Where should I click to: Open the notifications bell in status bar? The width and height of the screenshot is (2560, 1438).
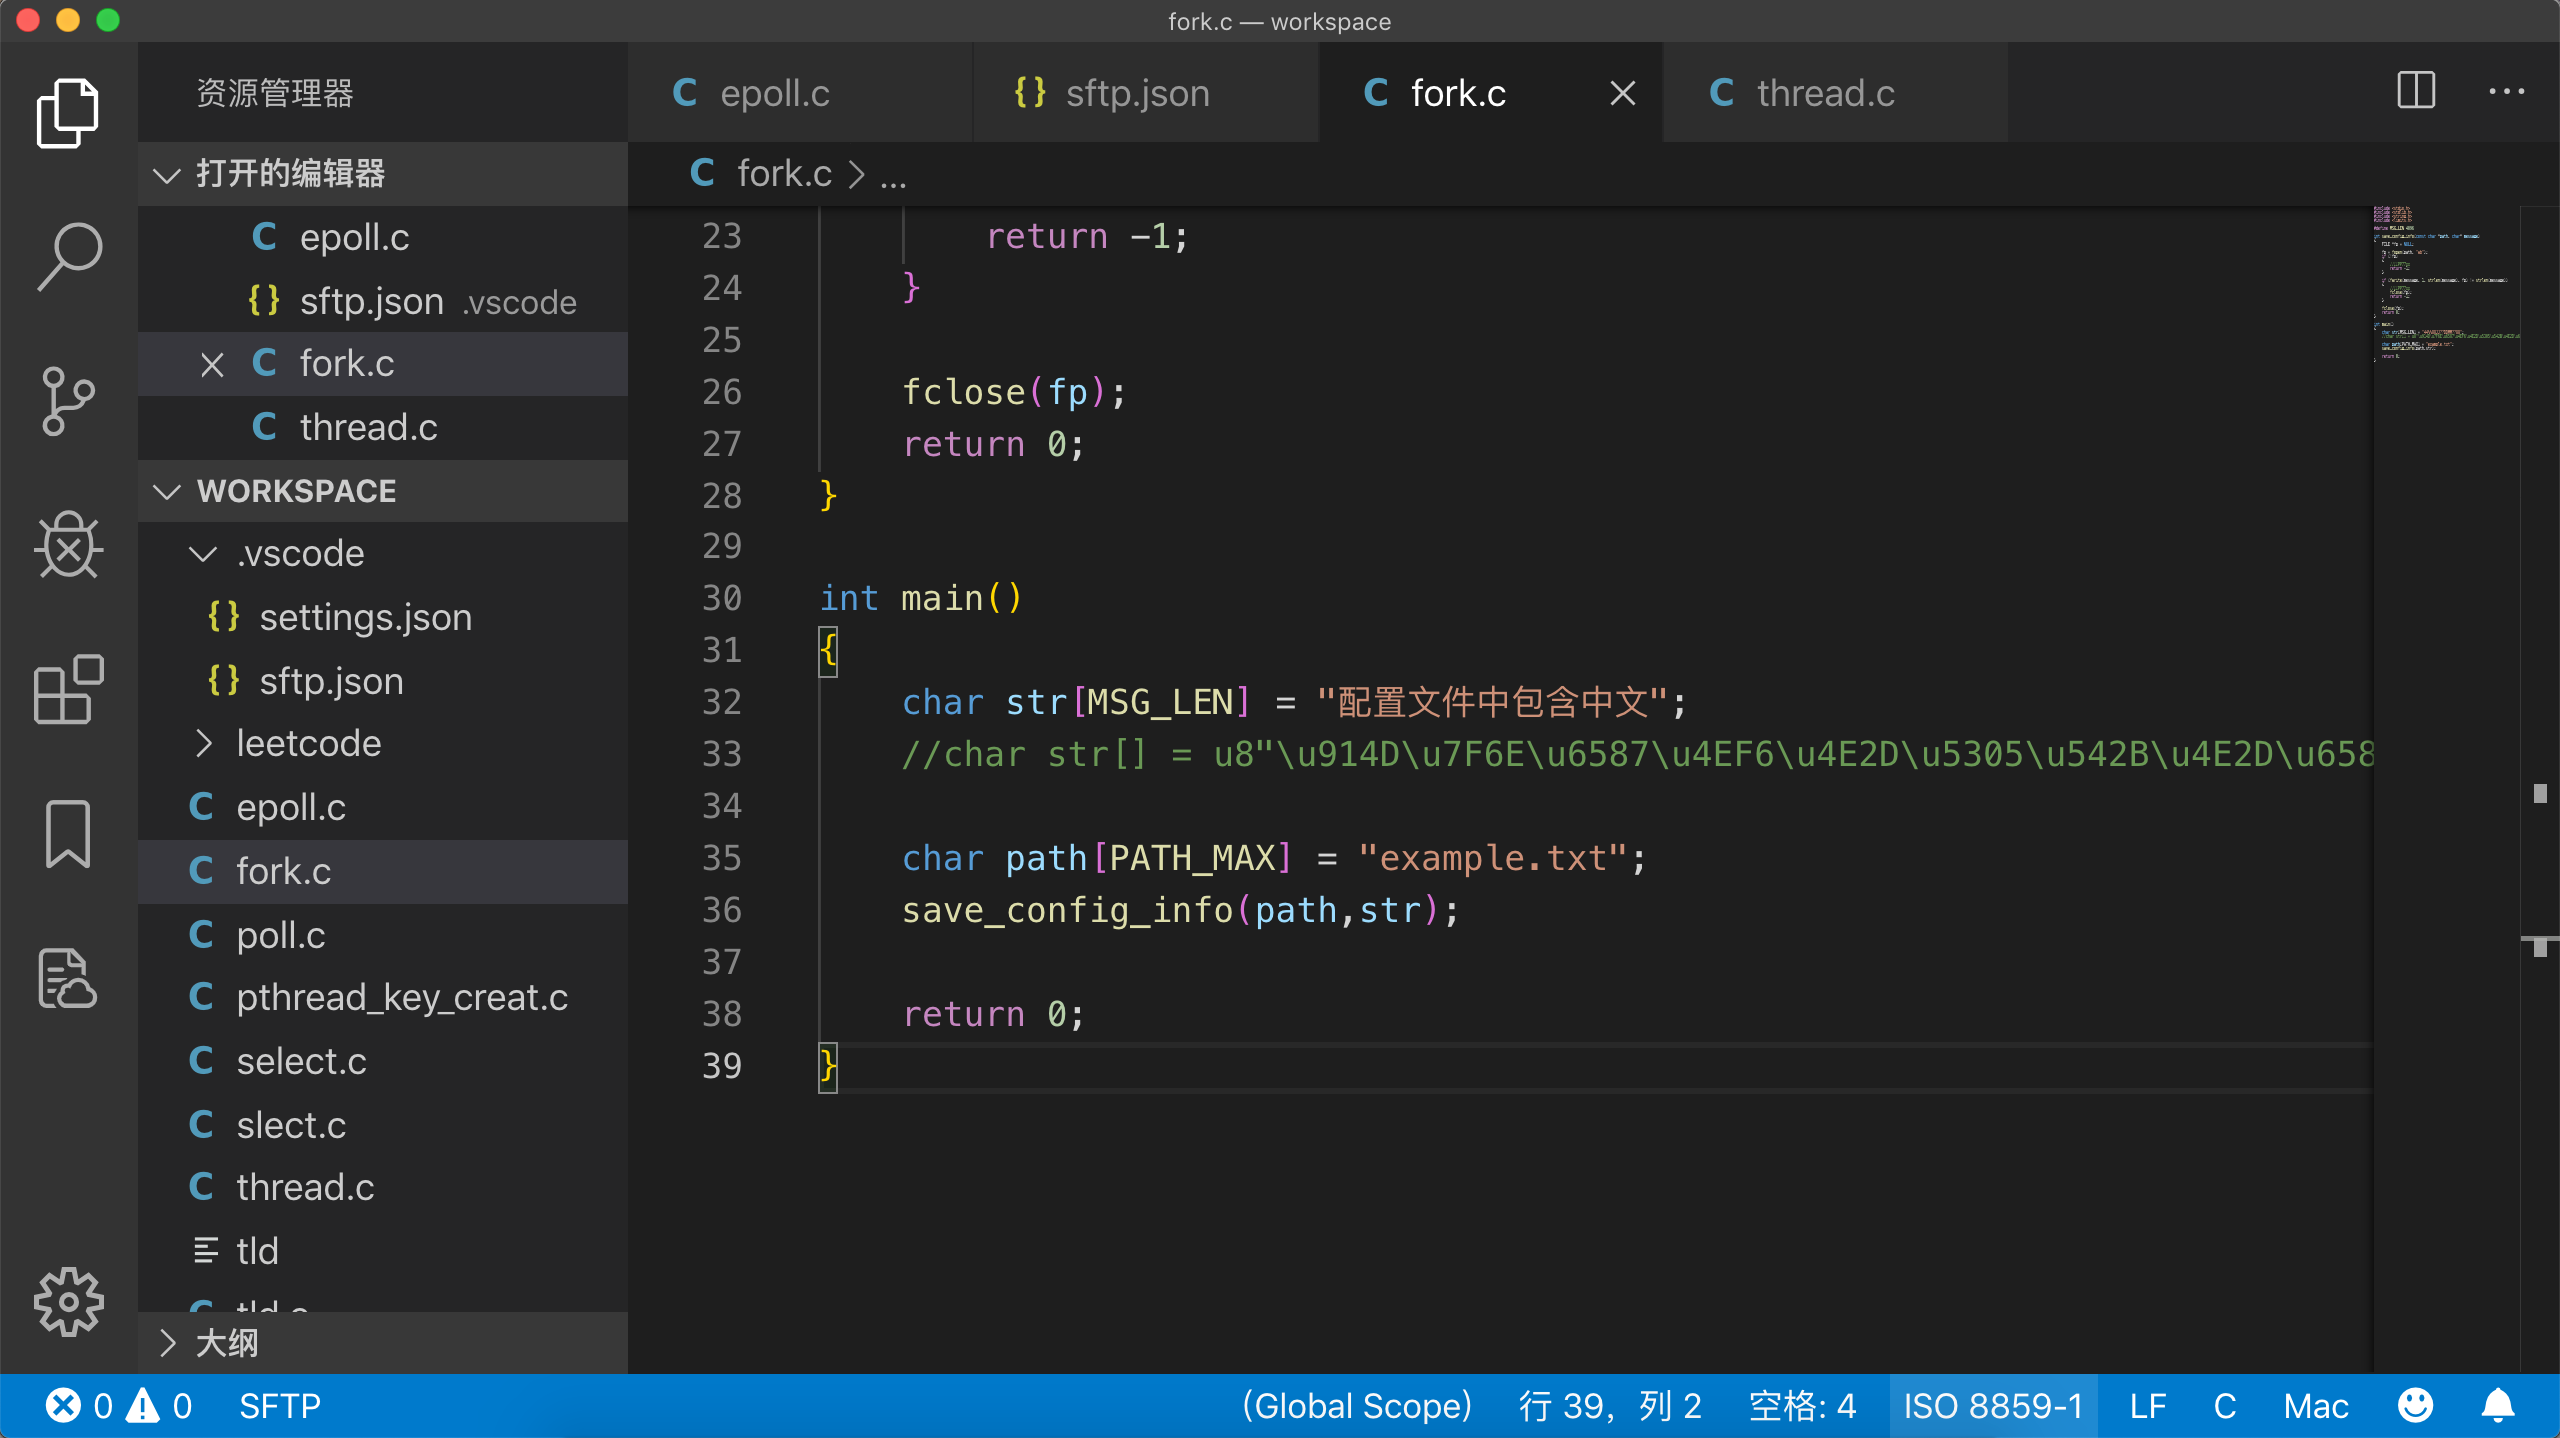coord(2498,1406)
